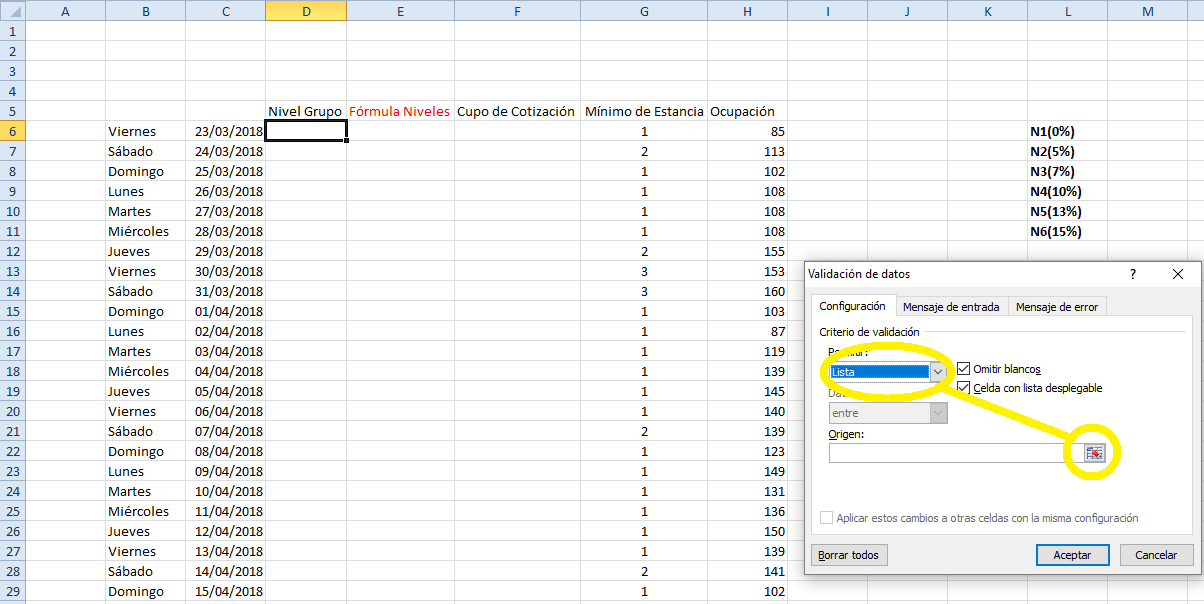Switch to the Mensaje de entrada tab
Screen dimensions: 1204x604
[951, 307]
